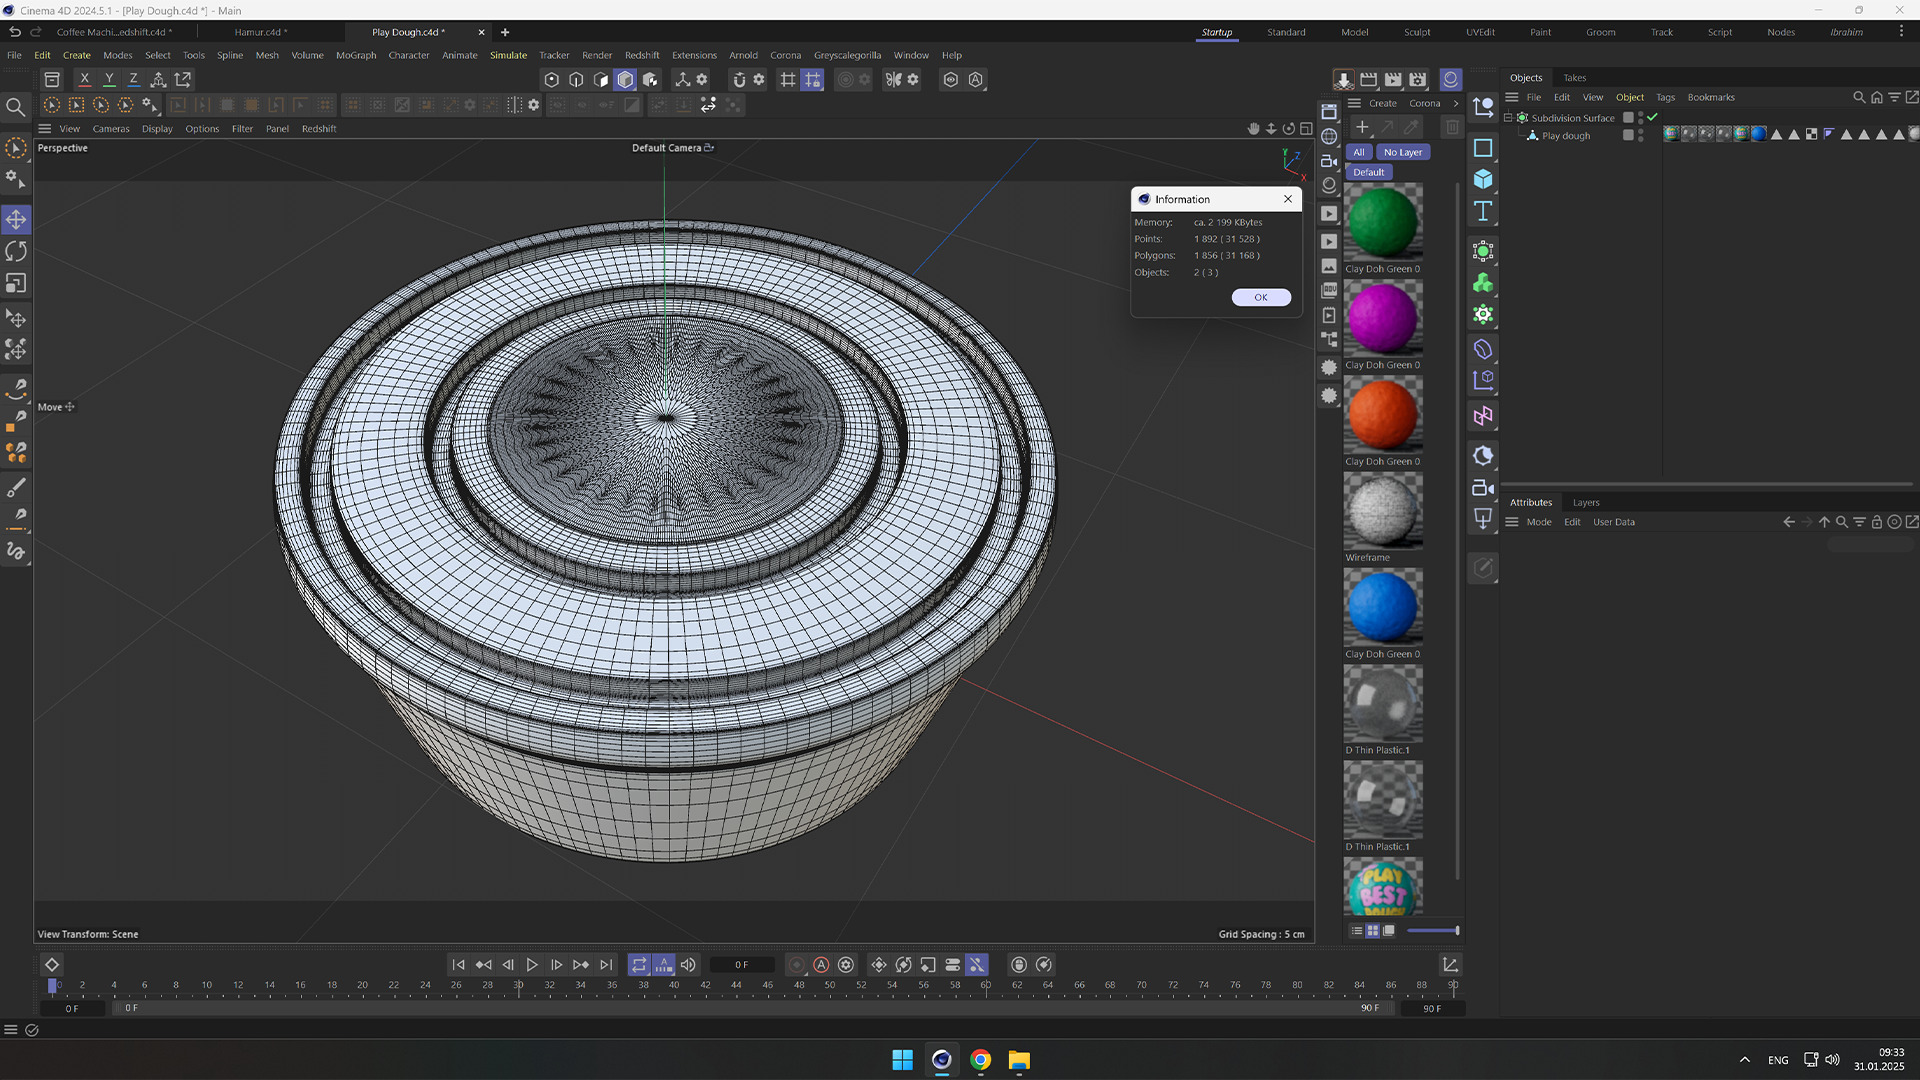Click current frame input field
Image resolution: width=1920 pixels, height=1080 pixels.
[x=741, y=965]
